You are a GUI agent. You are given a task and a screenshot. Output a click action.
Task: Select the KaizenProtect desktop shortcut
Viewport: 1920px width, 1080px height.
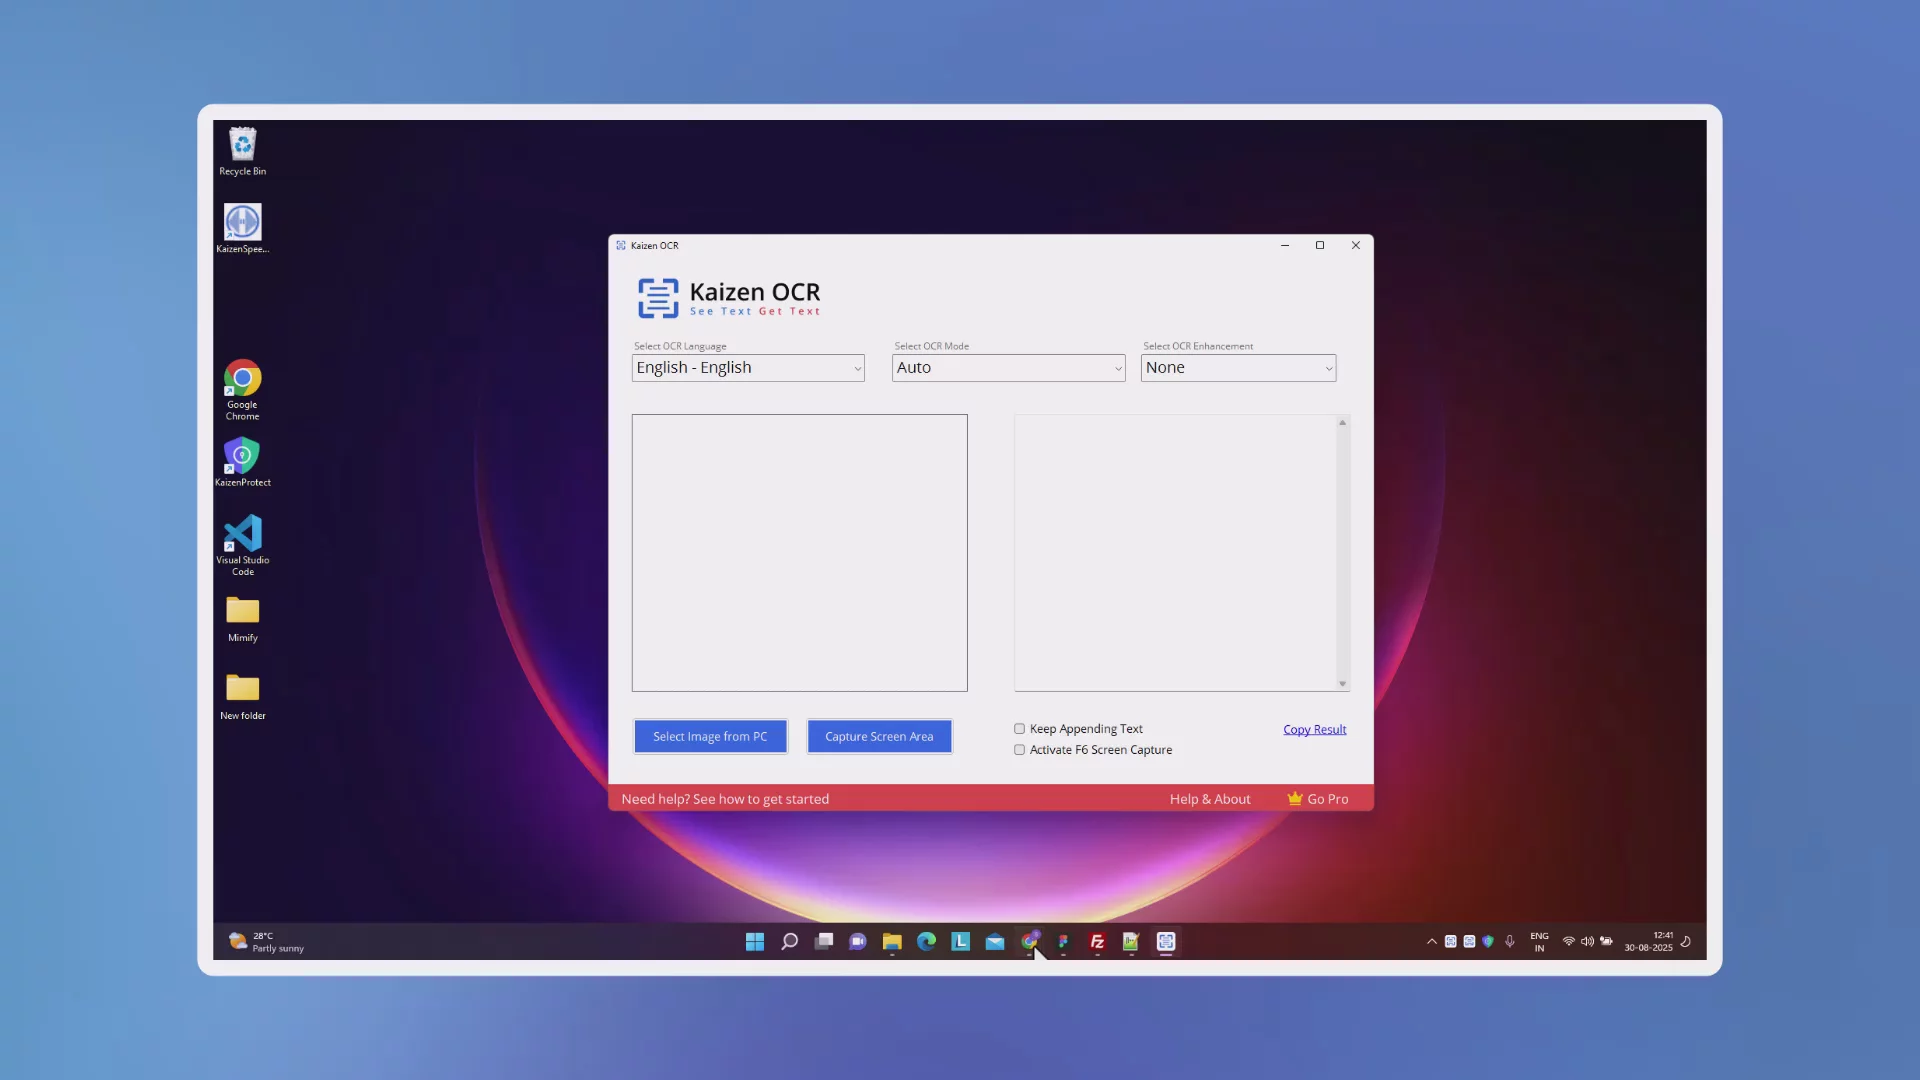click(x=243, y=462)
